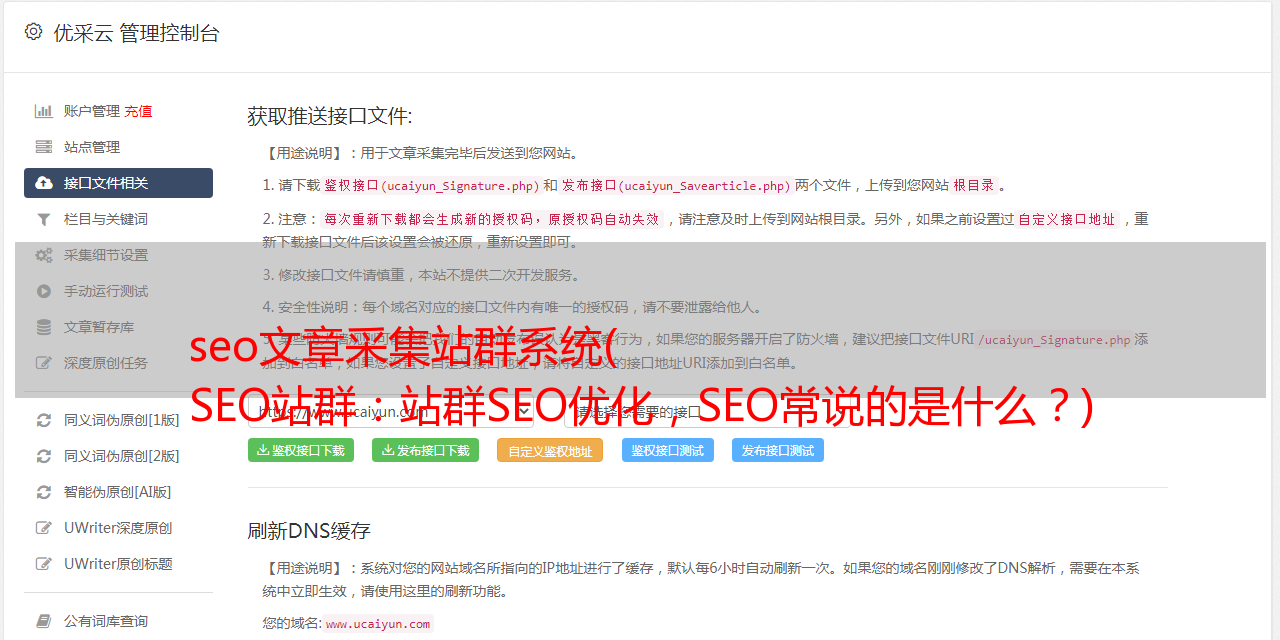The height and width of the screenshot is (640, 1280).
Task: Open UWriter原创标题 from the sidebar
Action: (118, 564)
